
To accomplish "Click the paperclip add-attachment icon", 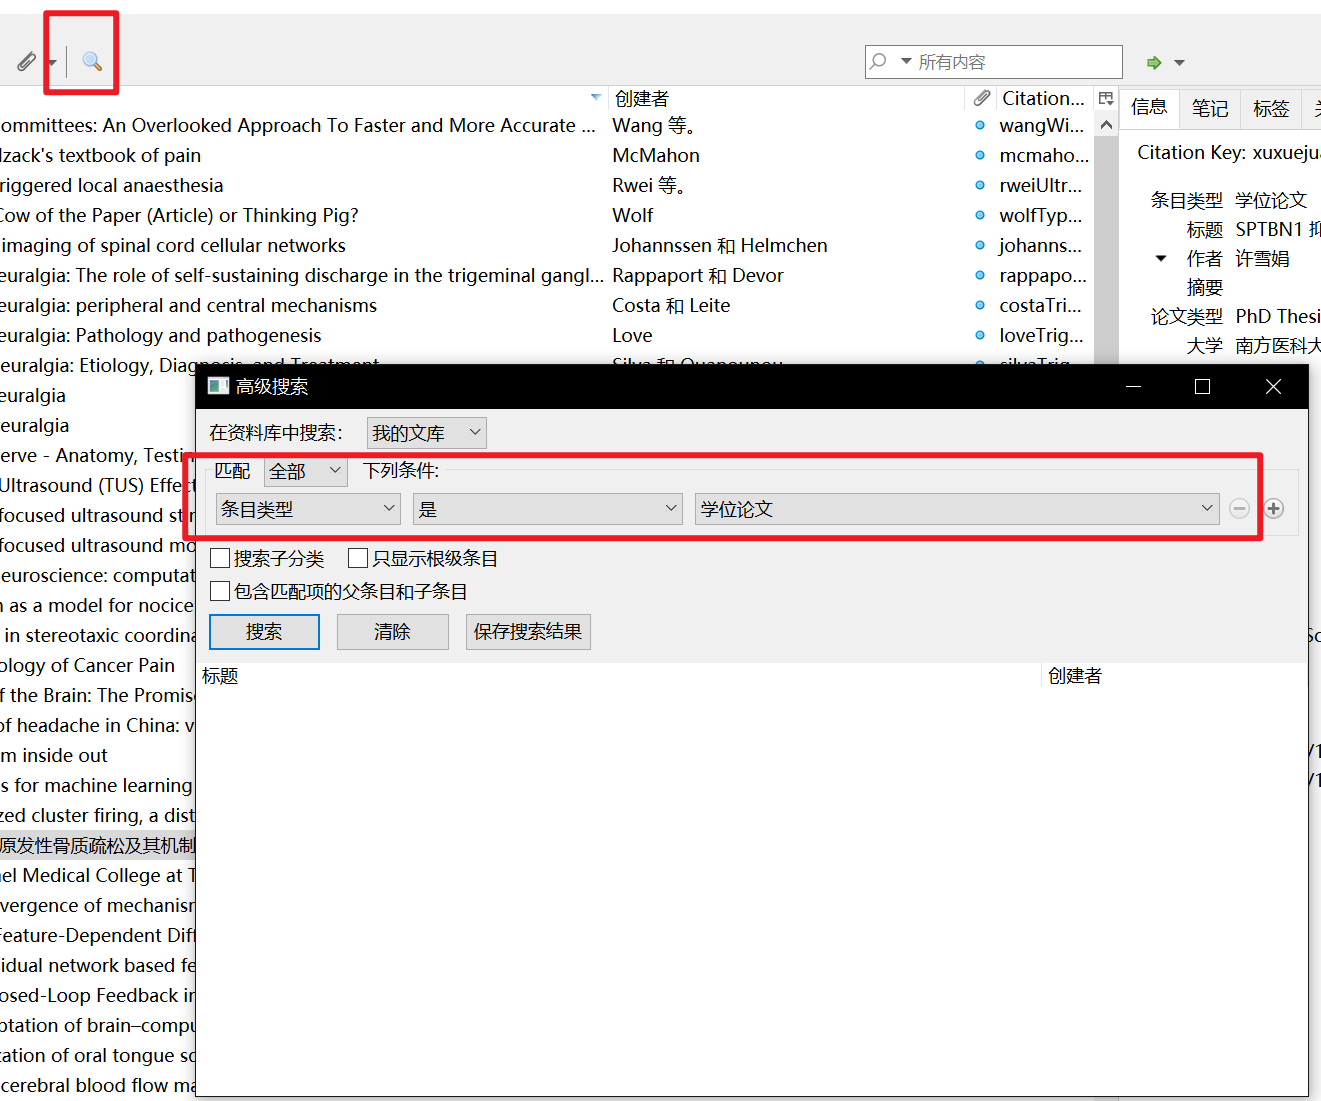I will (27, 62).
